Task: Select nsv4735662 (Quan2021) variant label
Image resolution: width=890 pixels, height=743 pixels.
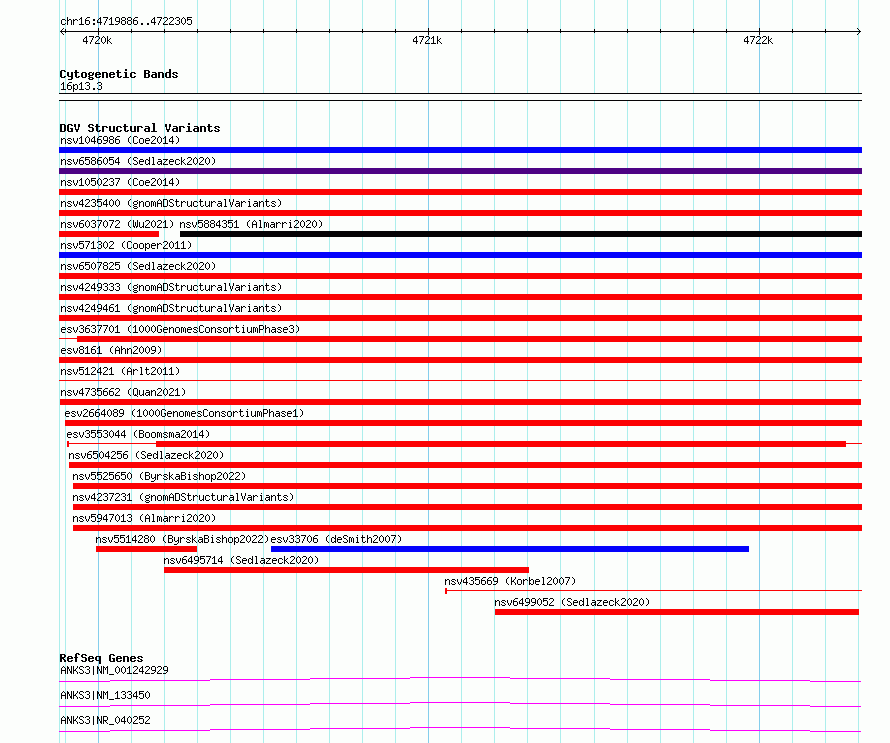Action: (123, 392)
